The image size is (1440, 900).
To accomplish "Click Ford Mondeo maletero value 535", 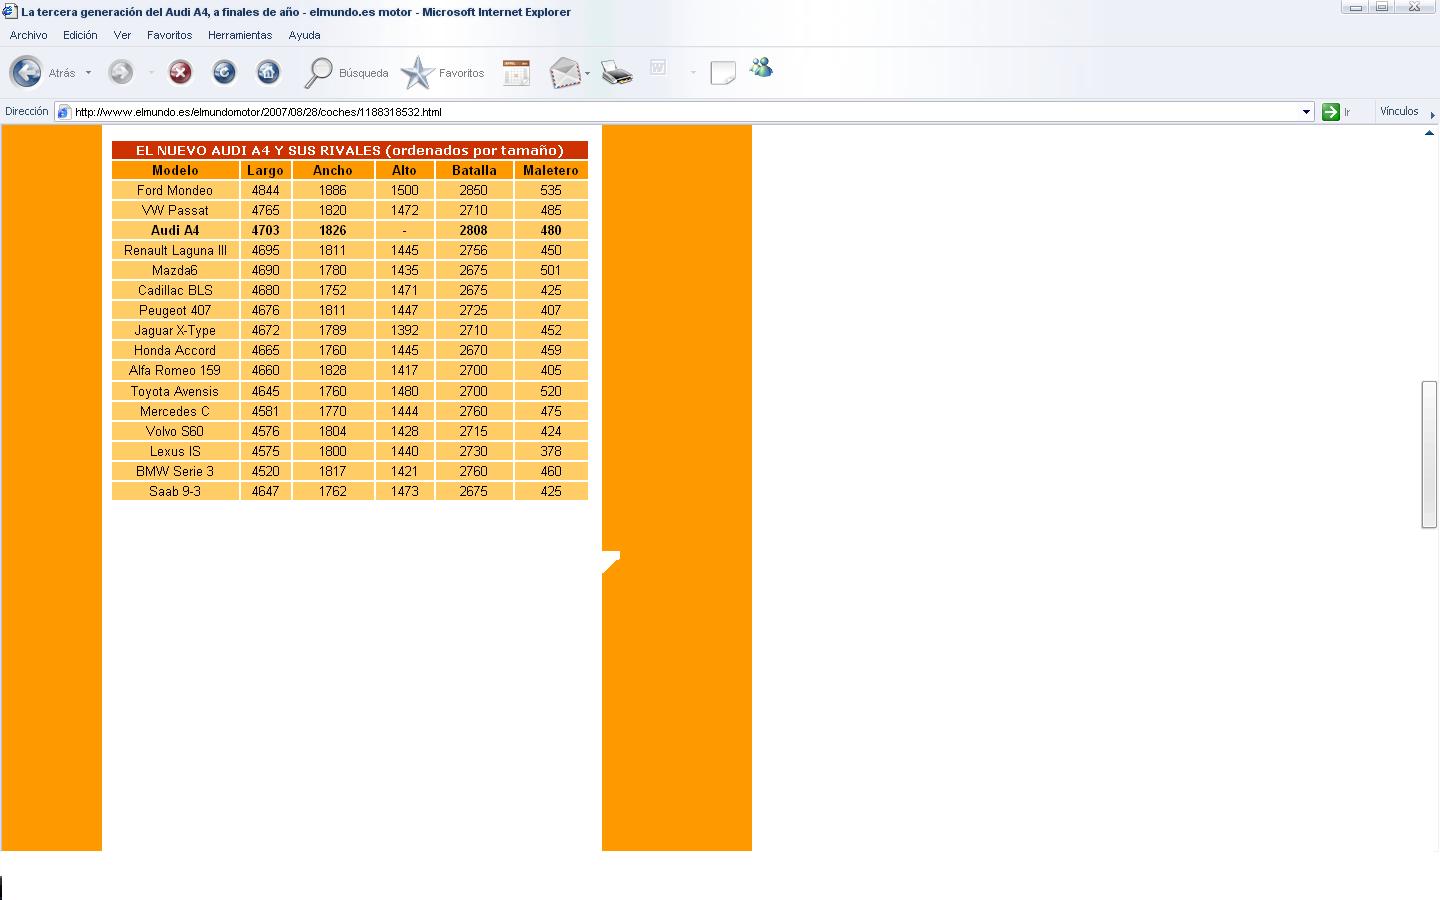I will pyautogui.click(x=551, y=190).
